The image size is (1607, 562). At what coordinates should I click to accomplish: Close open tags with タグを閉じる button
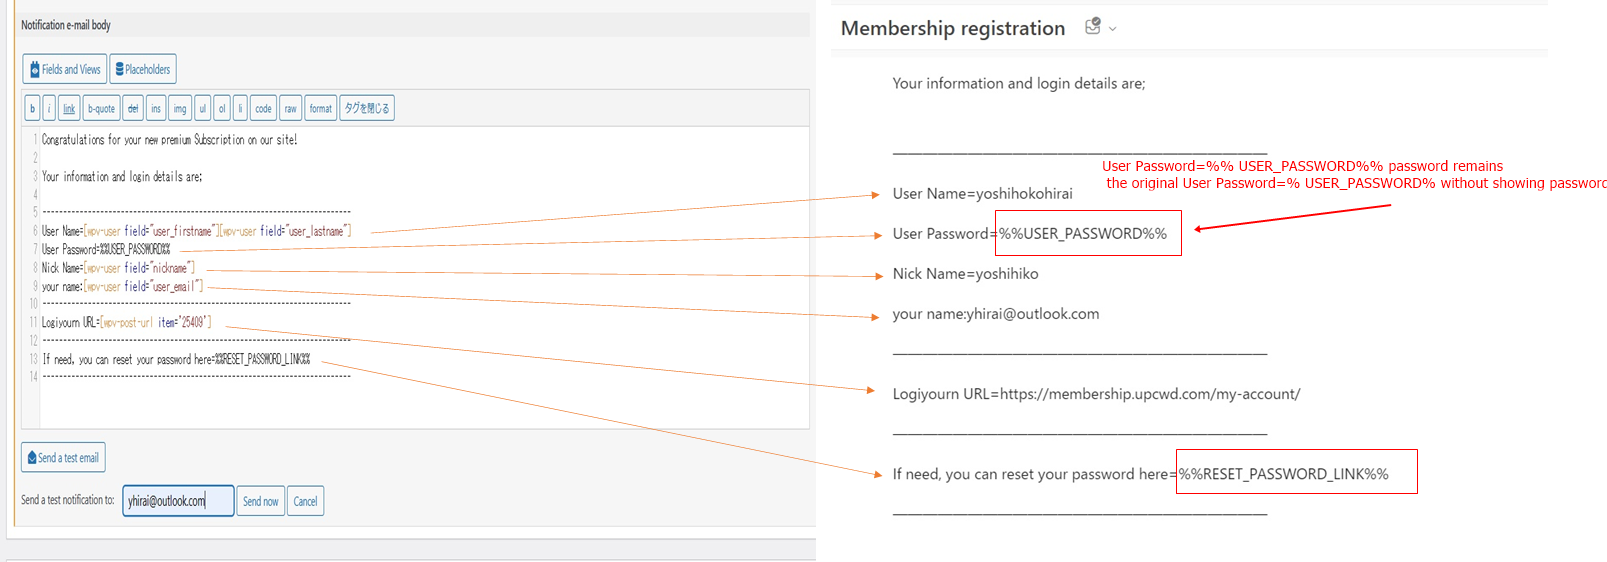(x=367, y=108)
